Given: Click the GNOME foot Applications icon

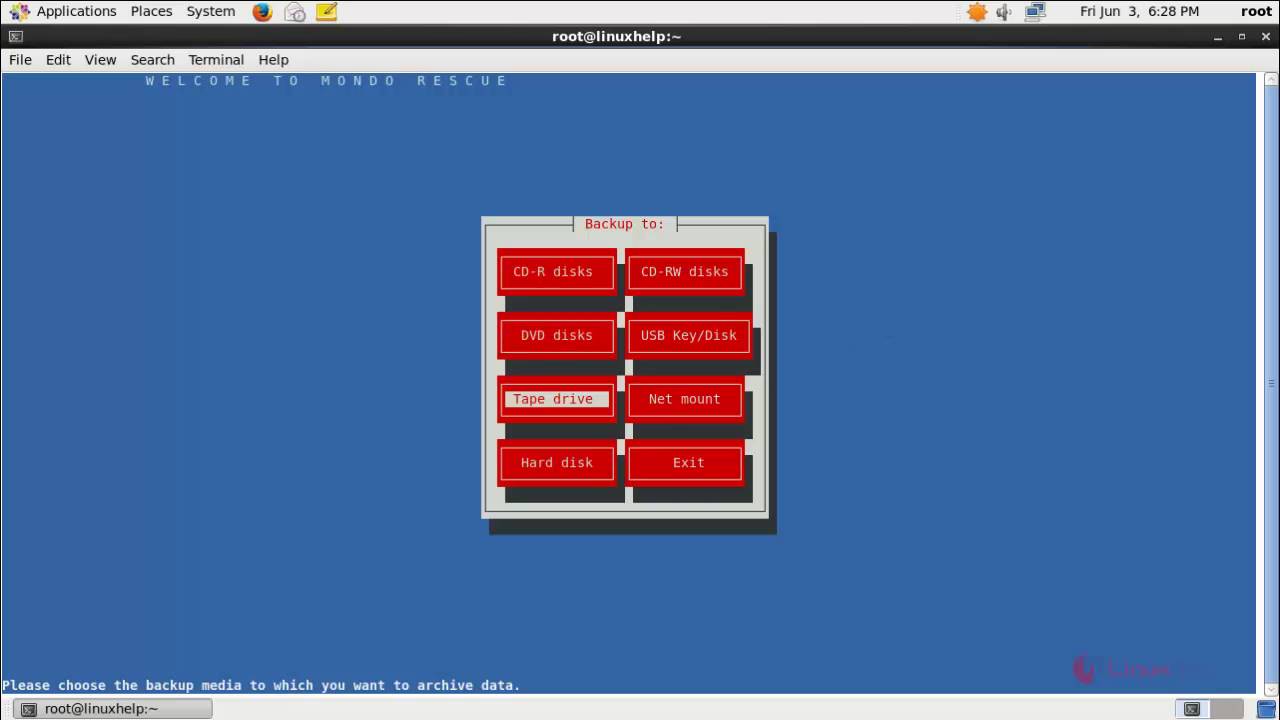Looking at the screenshot, I should (20, 12).
